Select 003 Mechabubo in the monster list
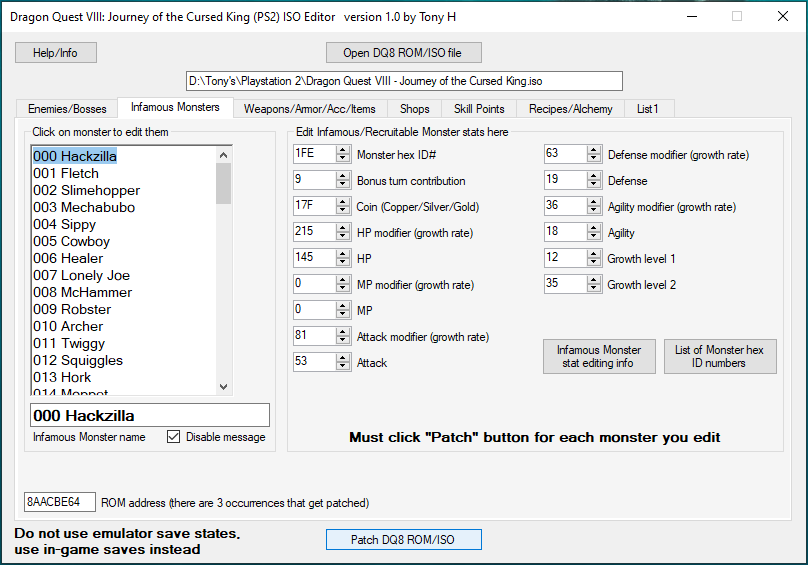Screen dimensions: 808x565 click(x=84, y=207)
